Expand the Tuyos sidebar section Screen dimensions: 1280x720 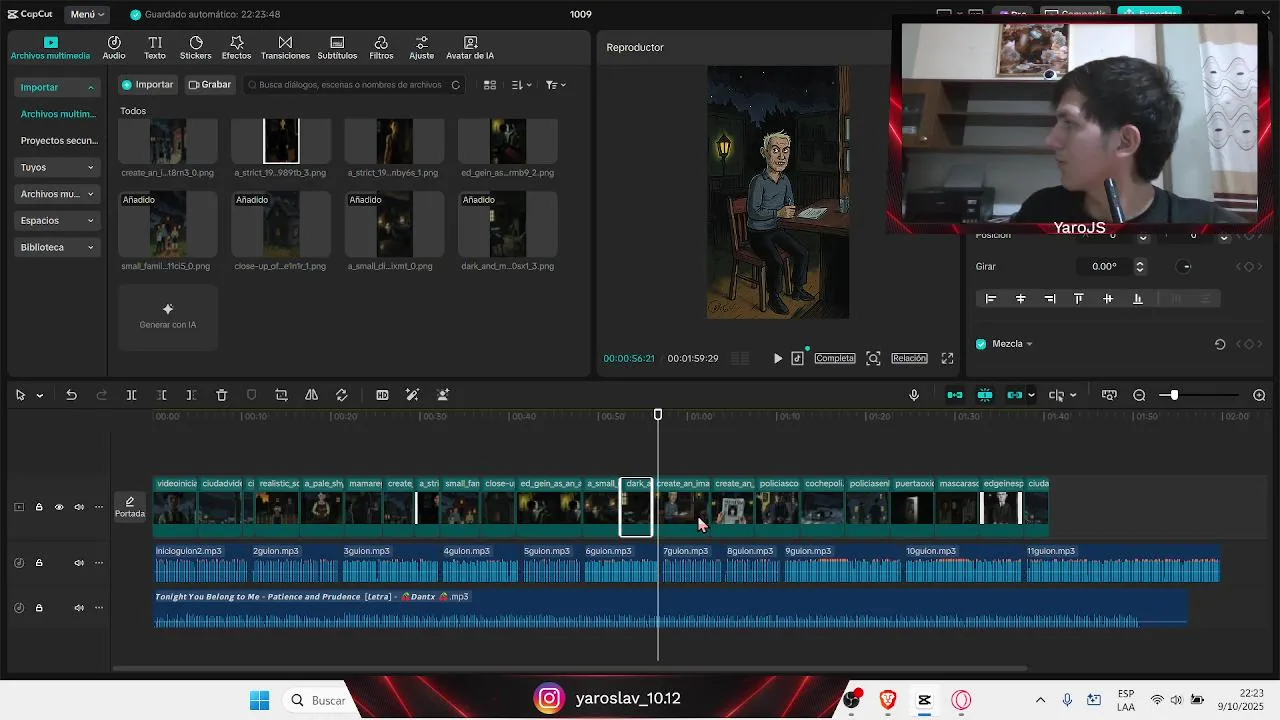tap(57, 167)
